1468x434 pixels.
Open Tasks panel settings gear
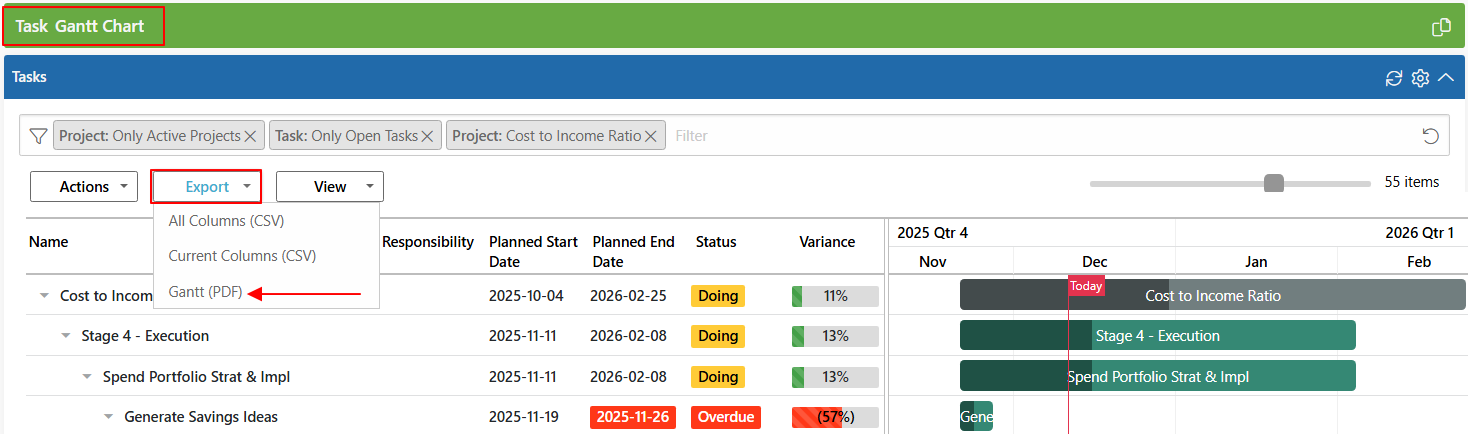[1420, 78]
